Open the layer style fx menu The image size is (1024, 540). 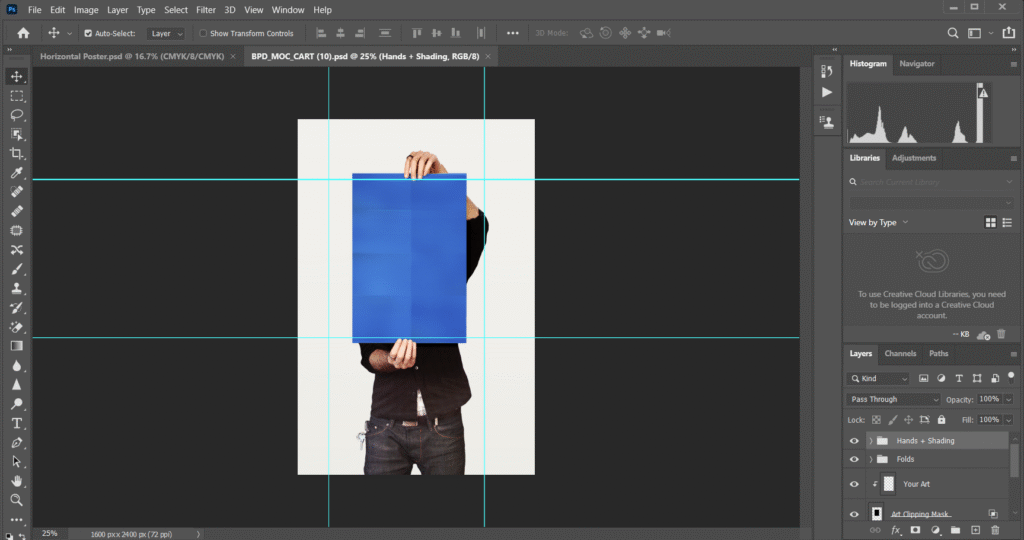[896, 529]
